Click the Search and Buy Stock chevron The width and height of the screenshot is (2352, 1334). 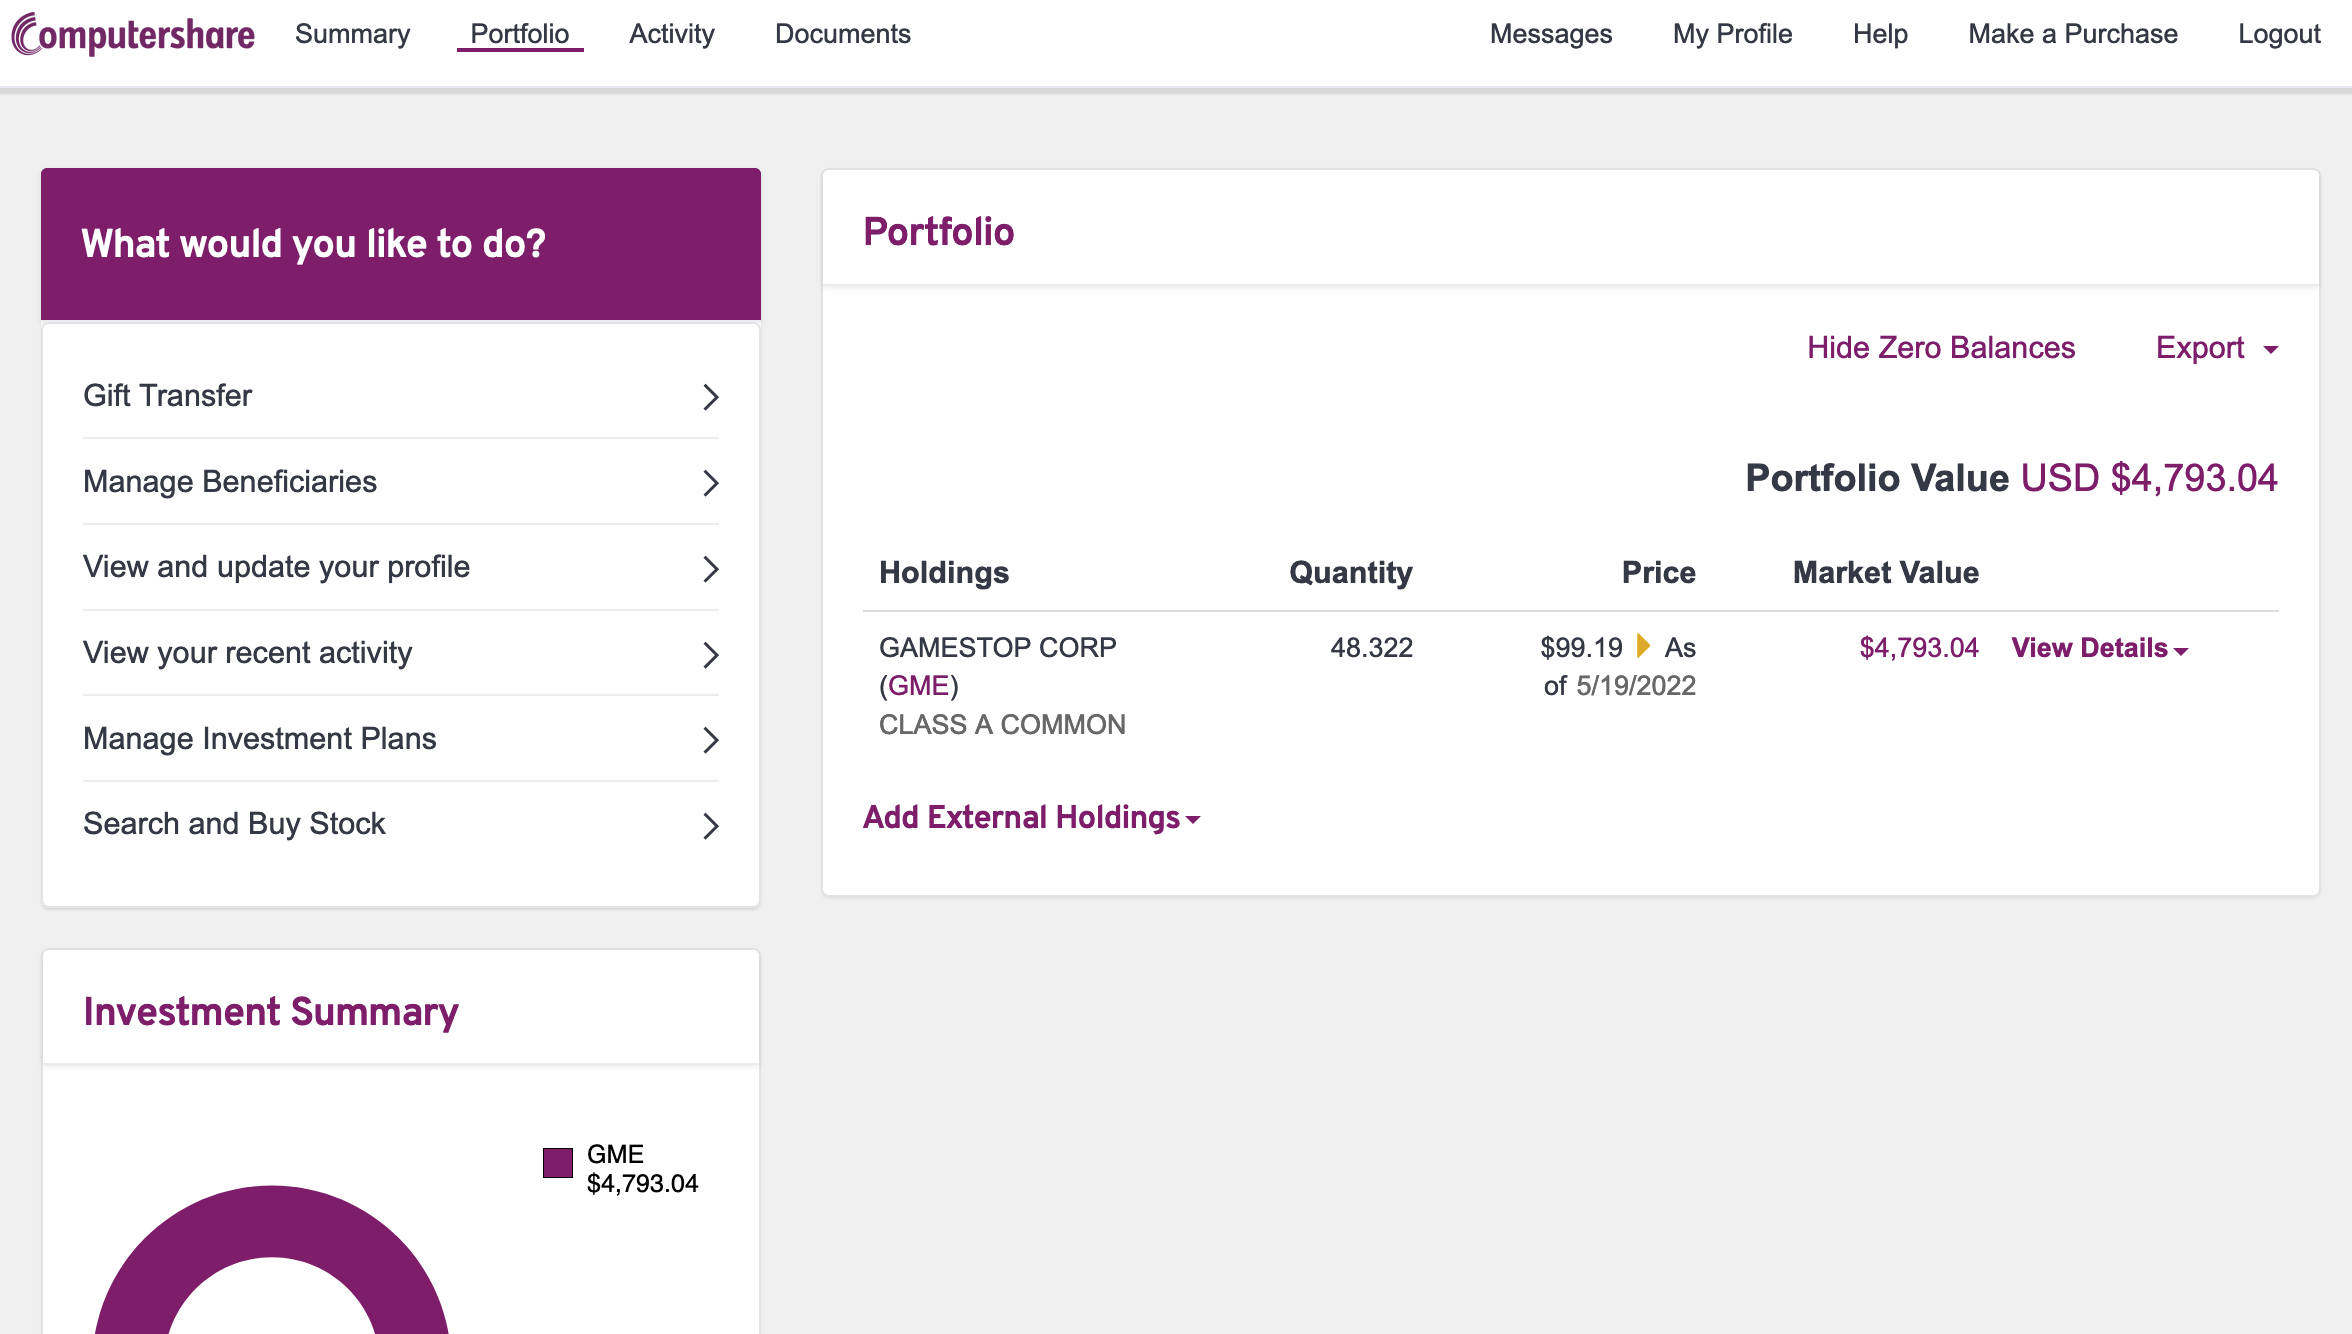[710, 826]
